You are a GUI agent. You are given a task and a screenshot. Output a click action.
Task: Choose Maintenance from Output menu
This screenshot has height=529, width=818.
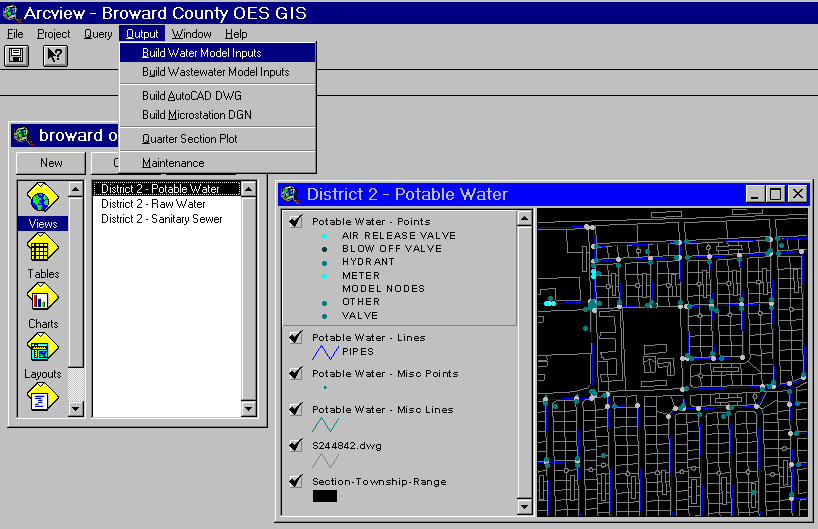(218, 163)
